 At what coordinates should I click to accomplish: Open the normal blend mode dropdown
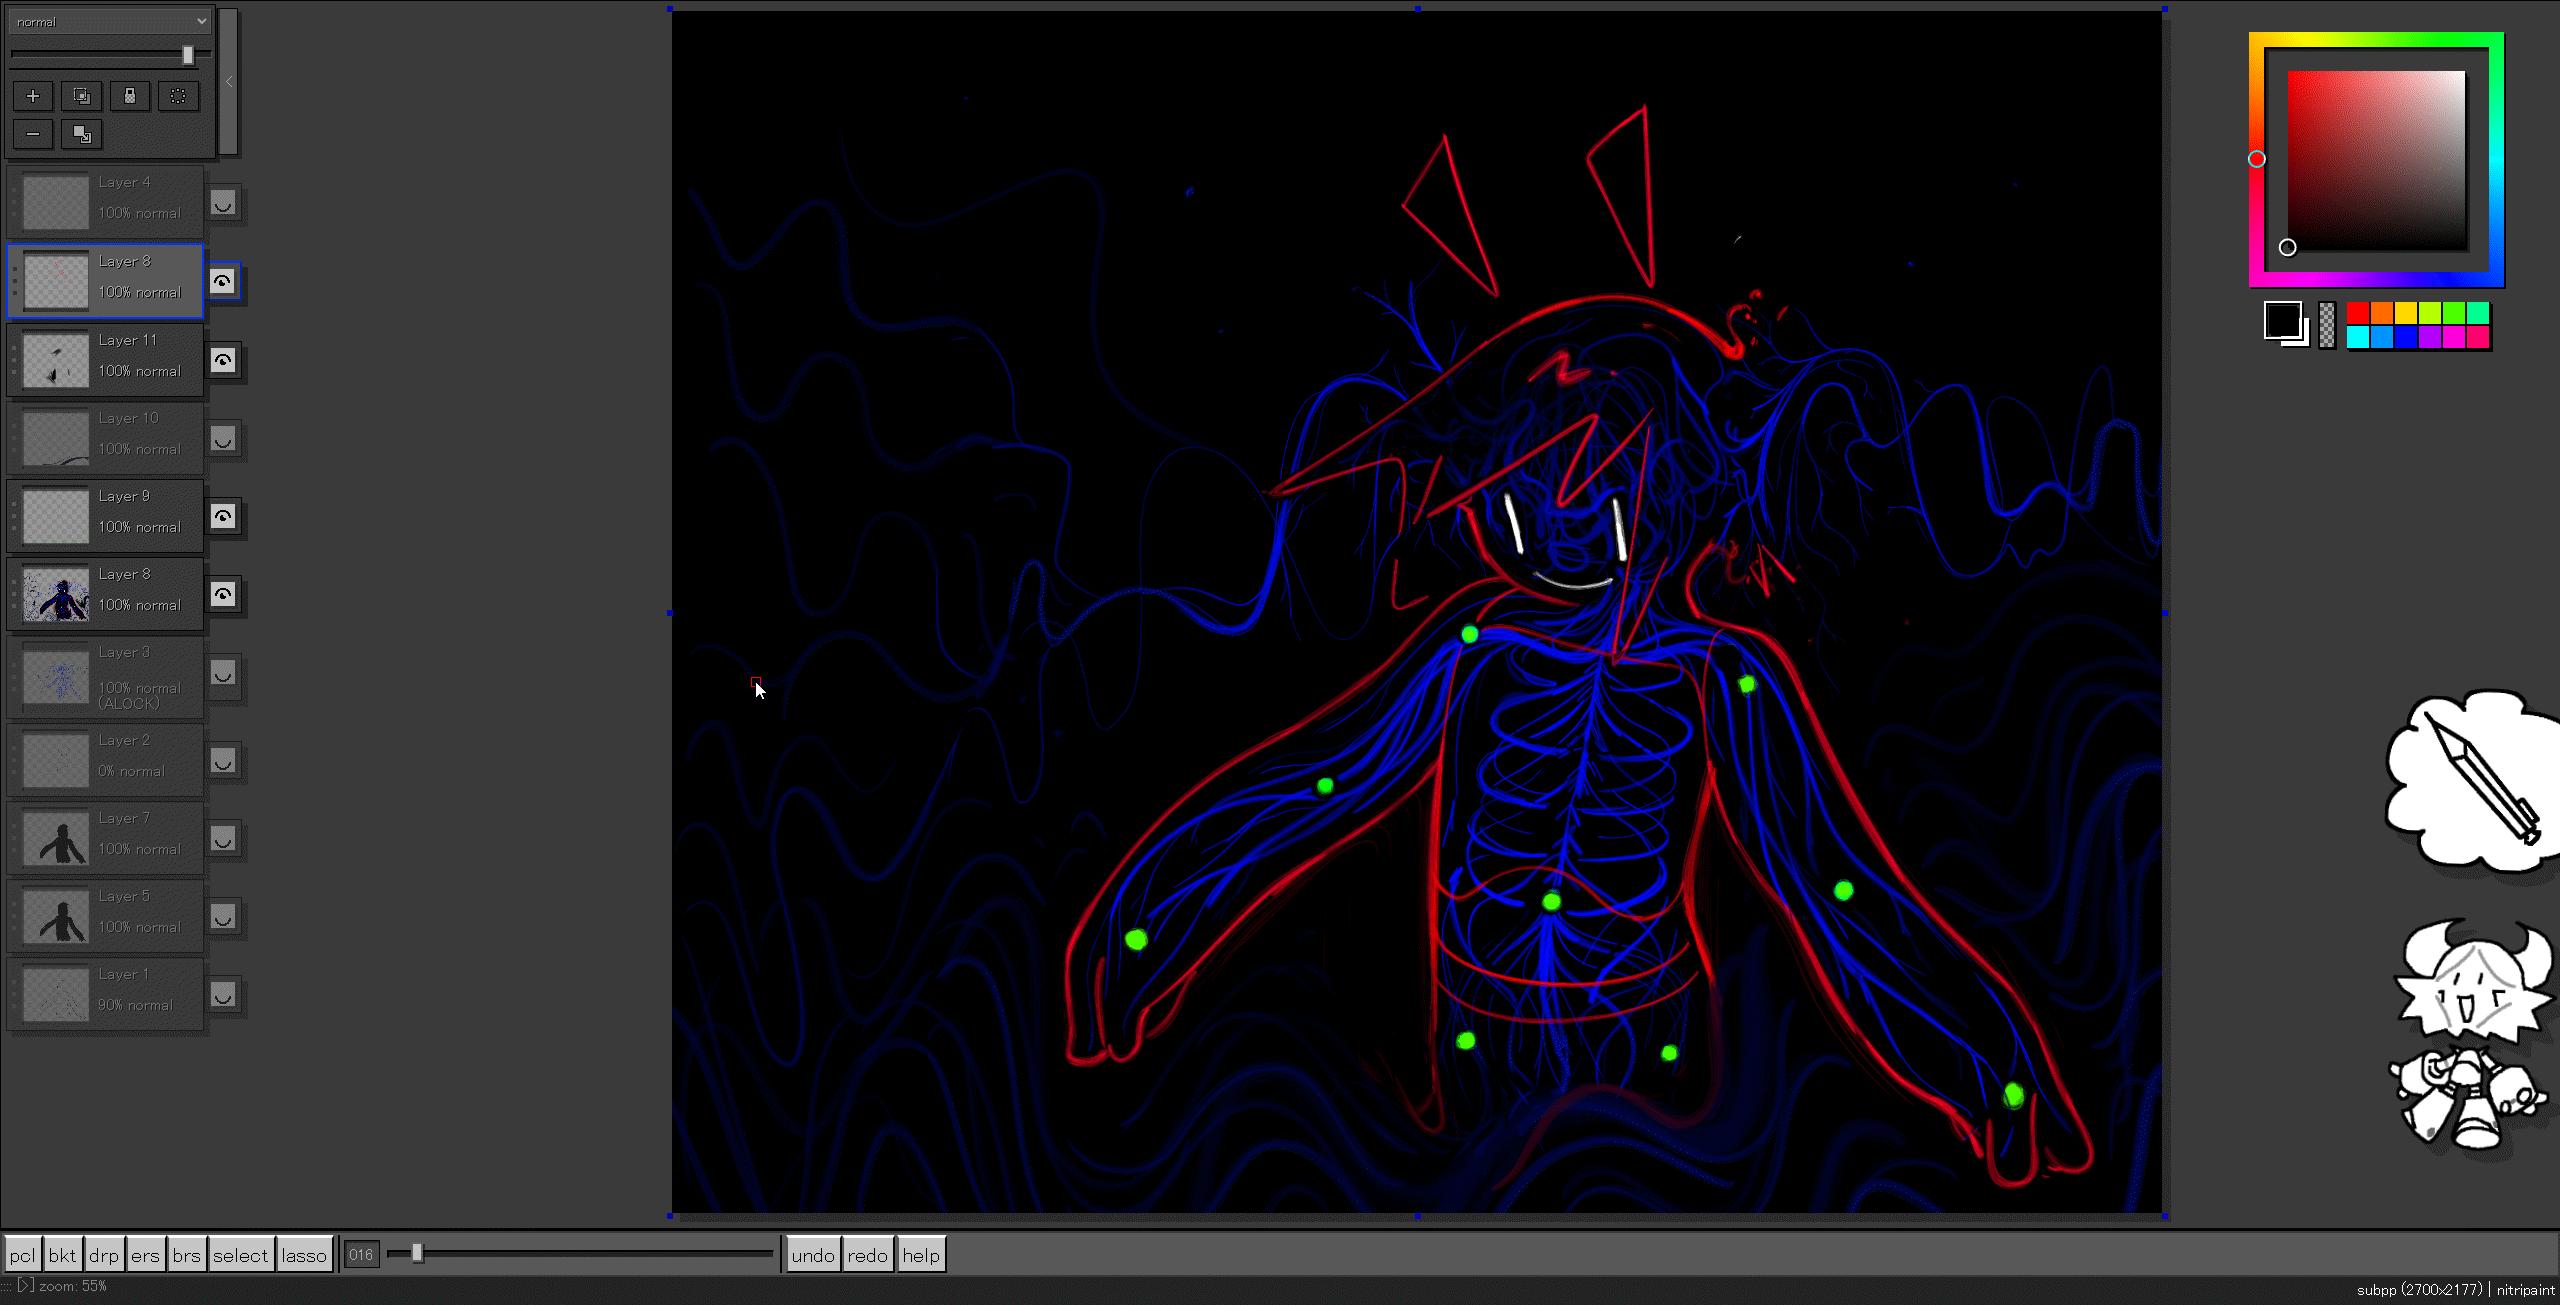point(110,21)
